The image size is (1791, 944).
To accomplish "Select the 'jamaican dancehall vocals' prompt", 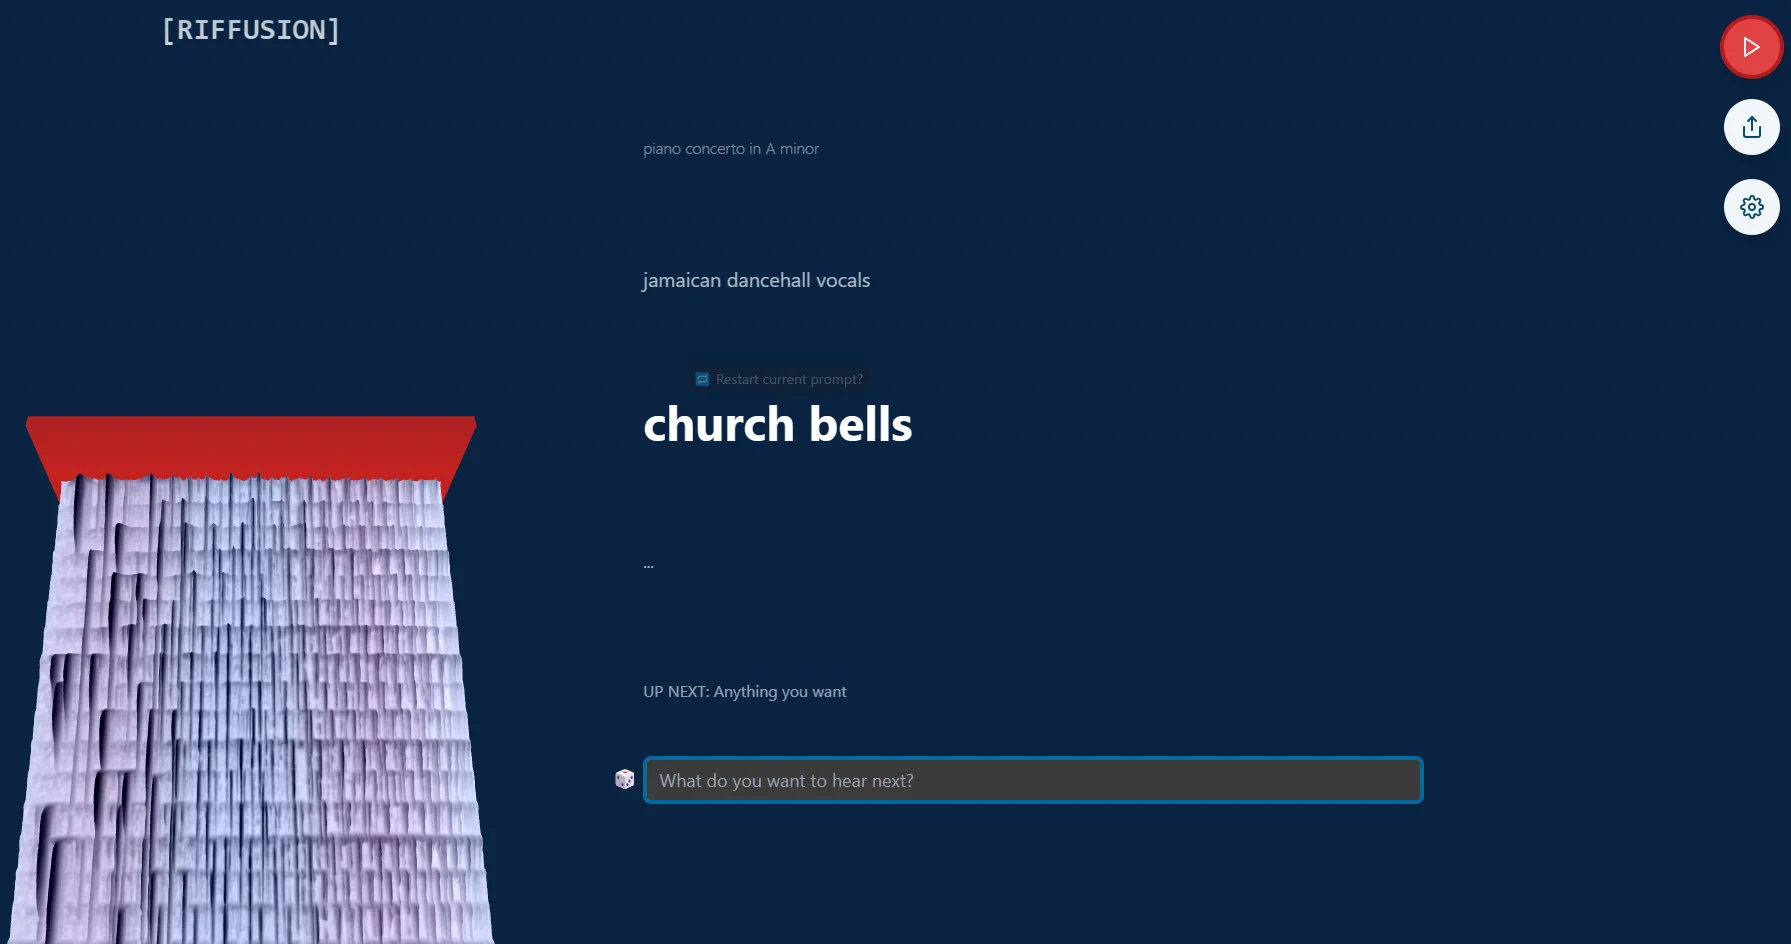I will click(x=756, y=280).
